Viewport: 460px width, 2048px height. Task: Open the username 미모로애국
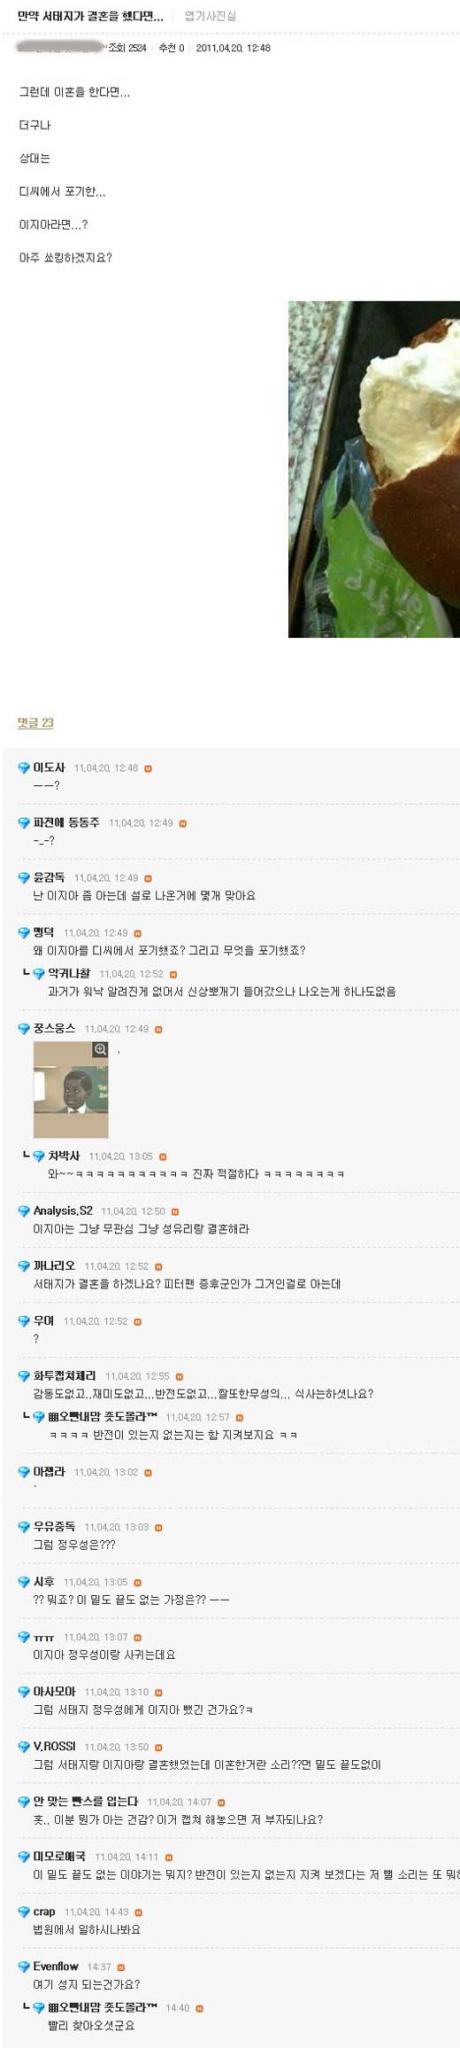coord(60,1856)
